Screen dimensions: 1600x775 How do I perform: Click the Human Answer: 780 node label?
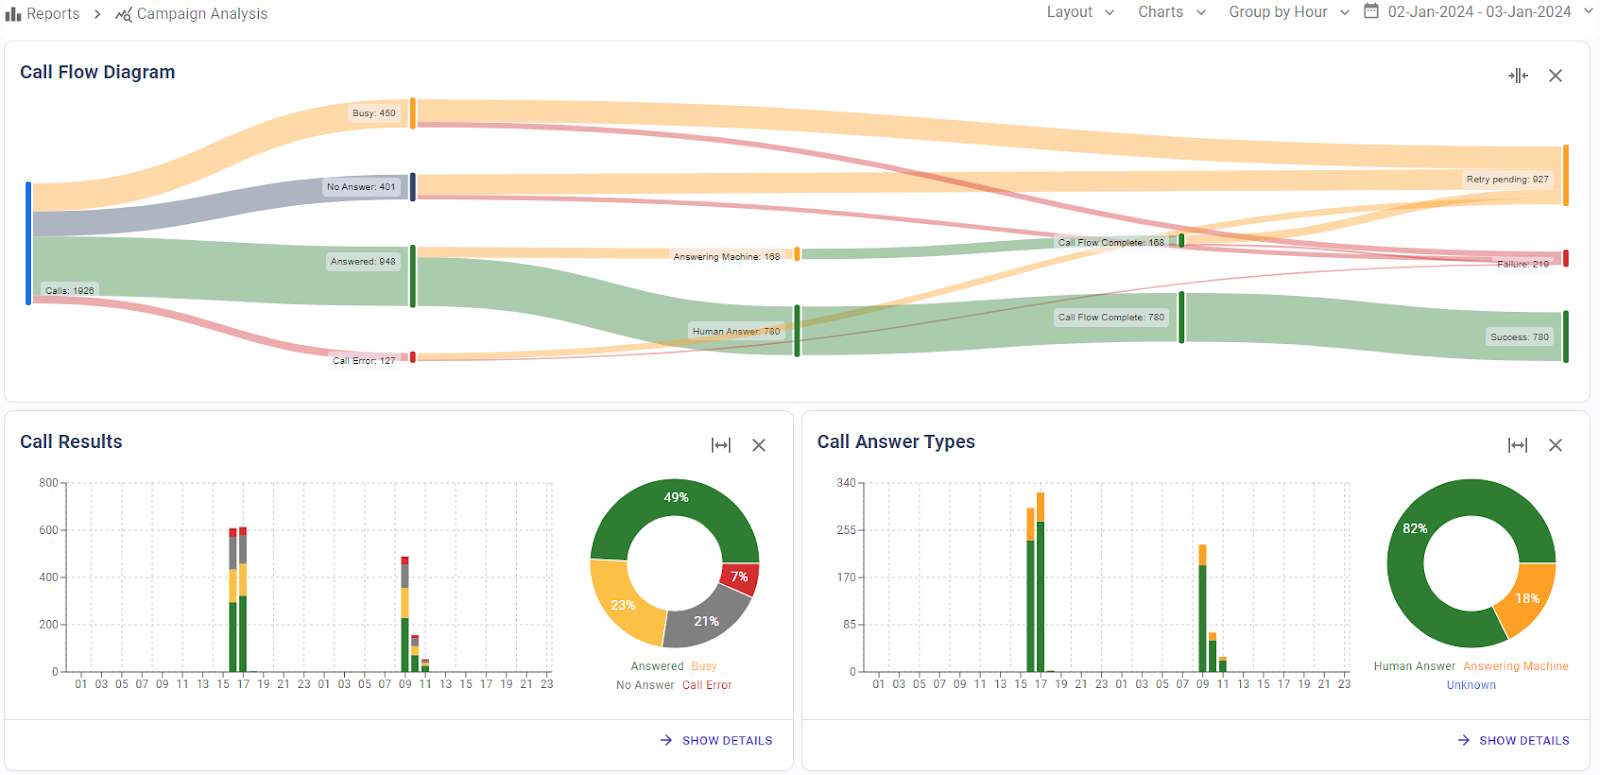(736, 331)
